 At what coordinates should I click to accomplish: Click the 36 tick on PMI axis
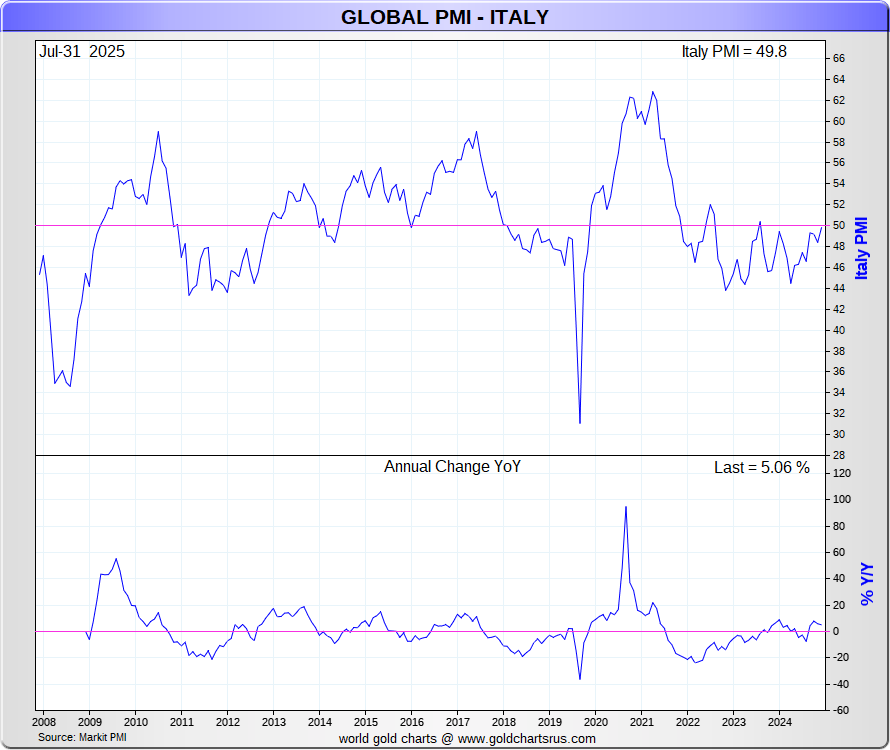839,372
